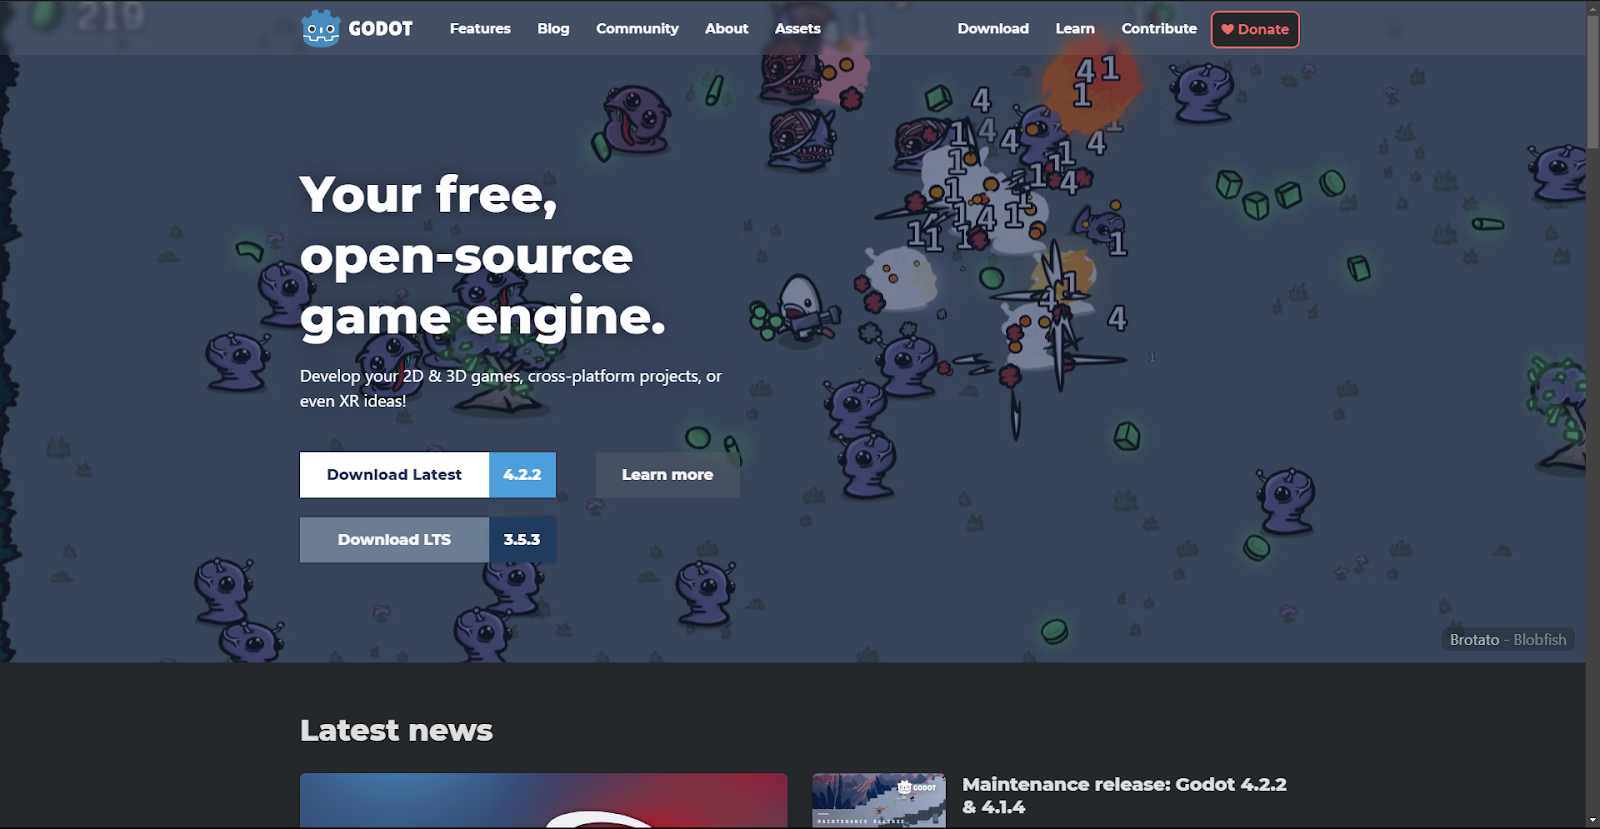1600x829 pixels.
Task: Click the 3.5.3 version badge
Action: click(x=522, y=540)
